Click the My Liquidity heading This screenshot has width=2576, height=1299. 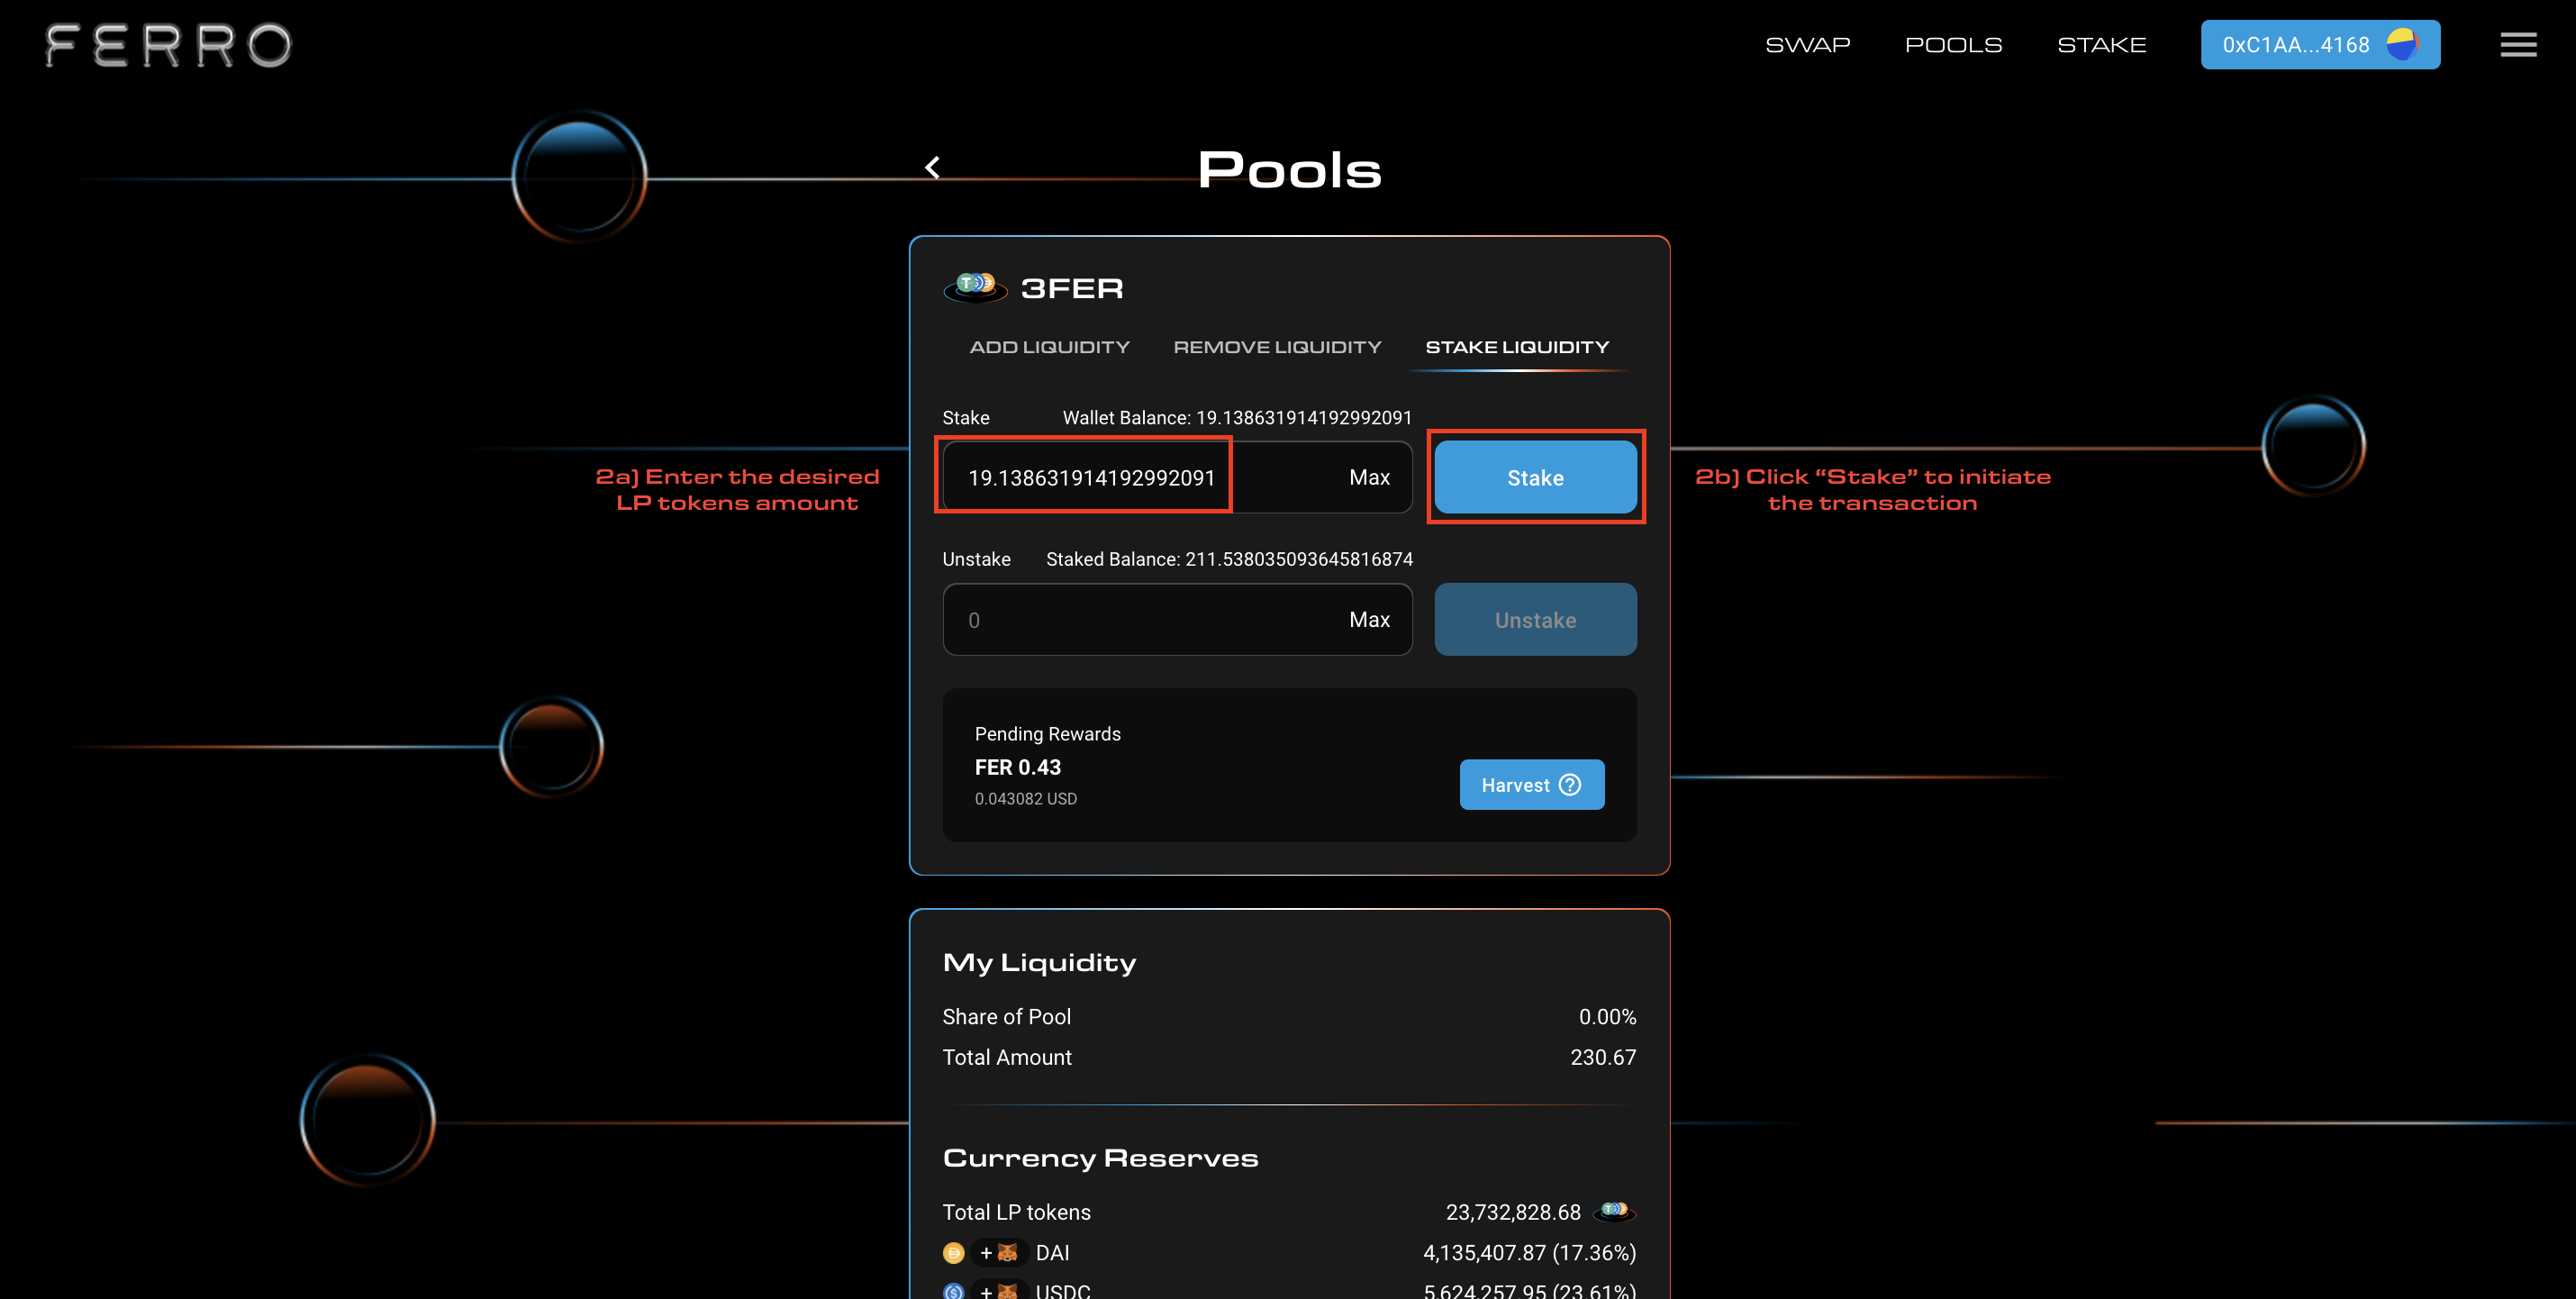1039,962
